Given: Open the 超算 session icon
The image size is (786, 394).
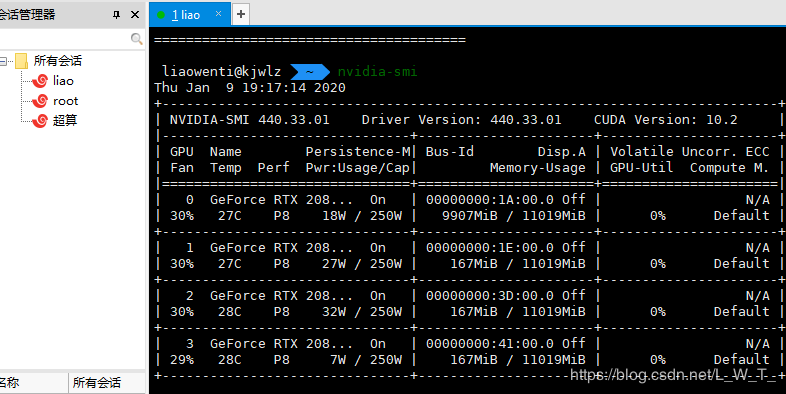Looking at the screenshot, I should click(x=40, y=120).
